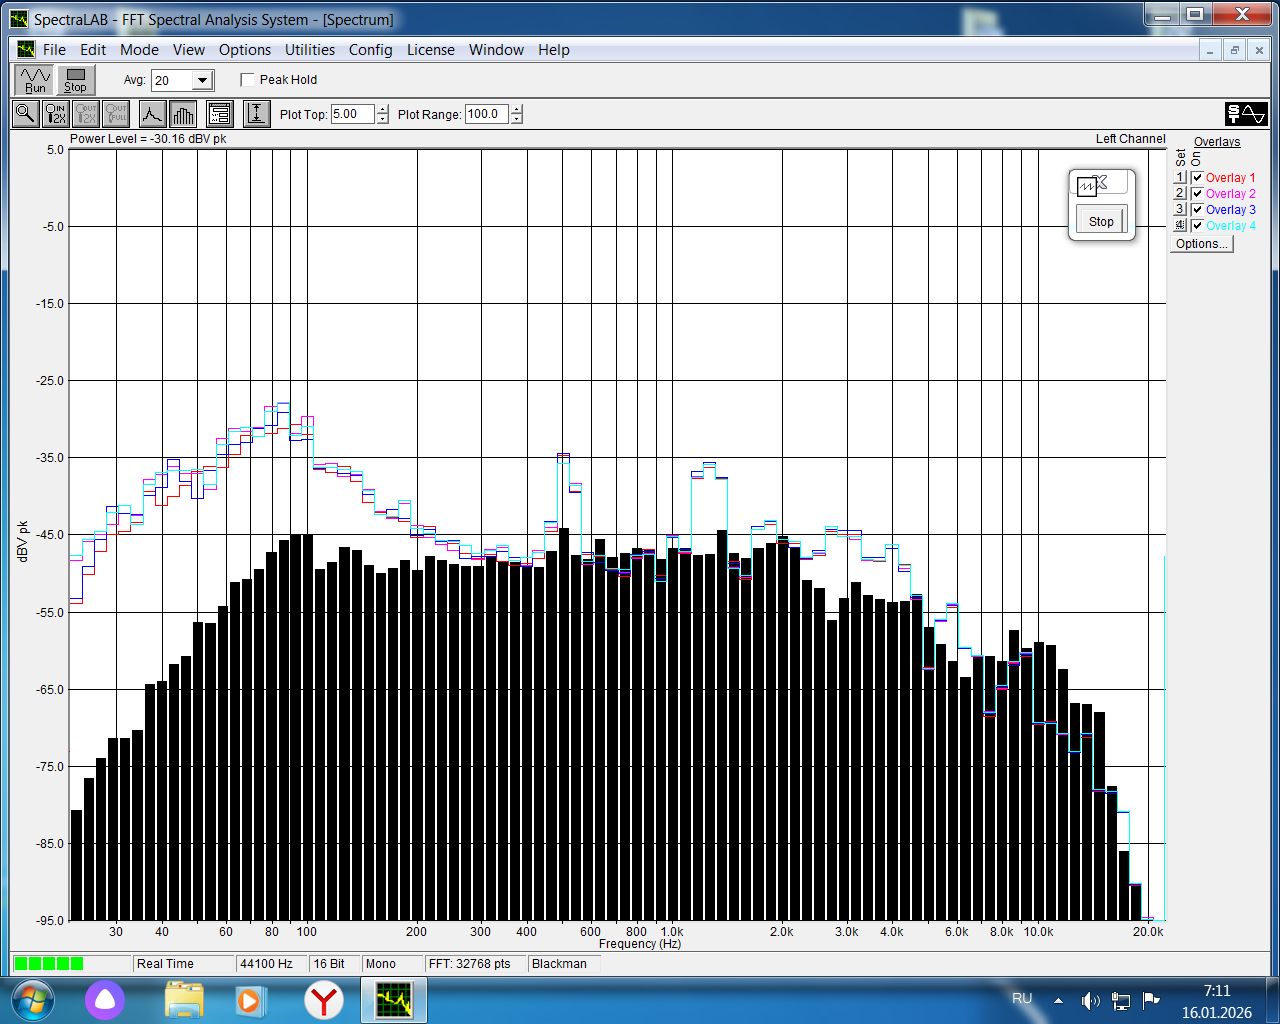Click the Zoom Out 2X icon

click(x=87, y=114)
